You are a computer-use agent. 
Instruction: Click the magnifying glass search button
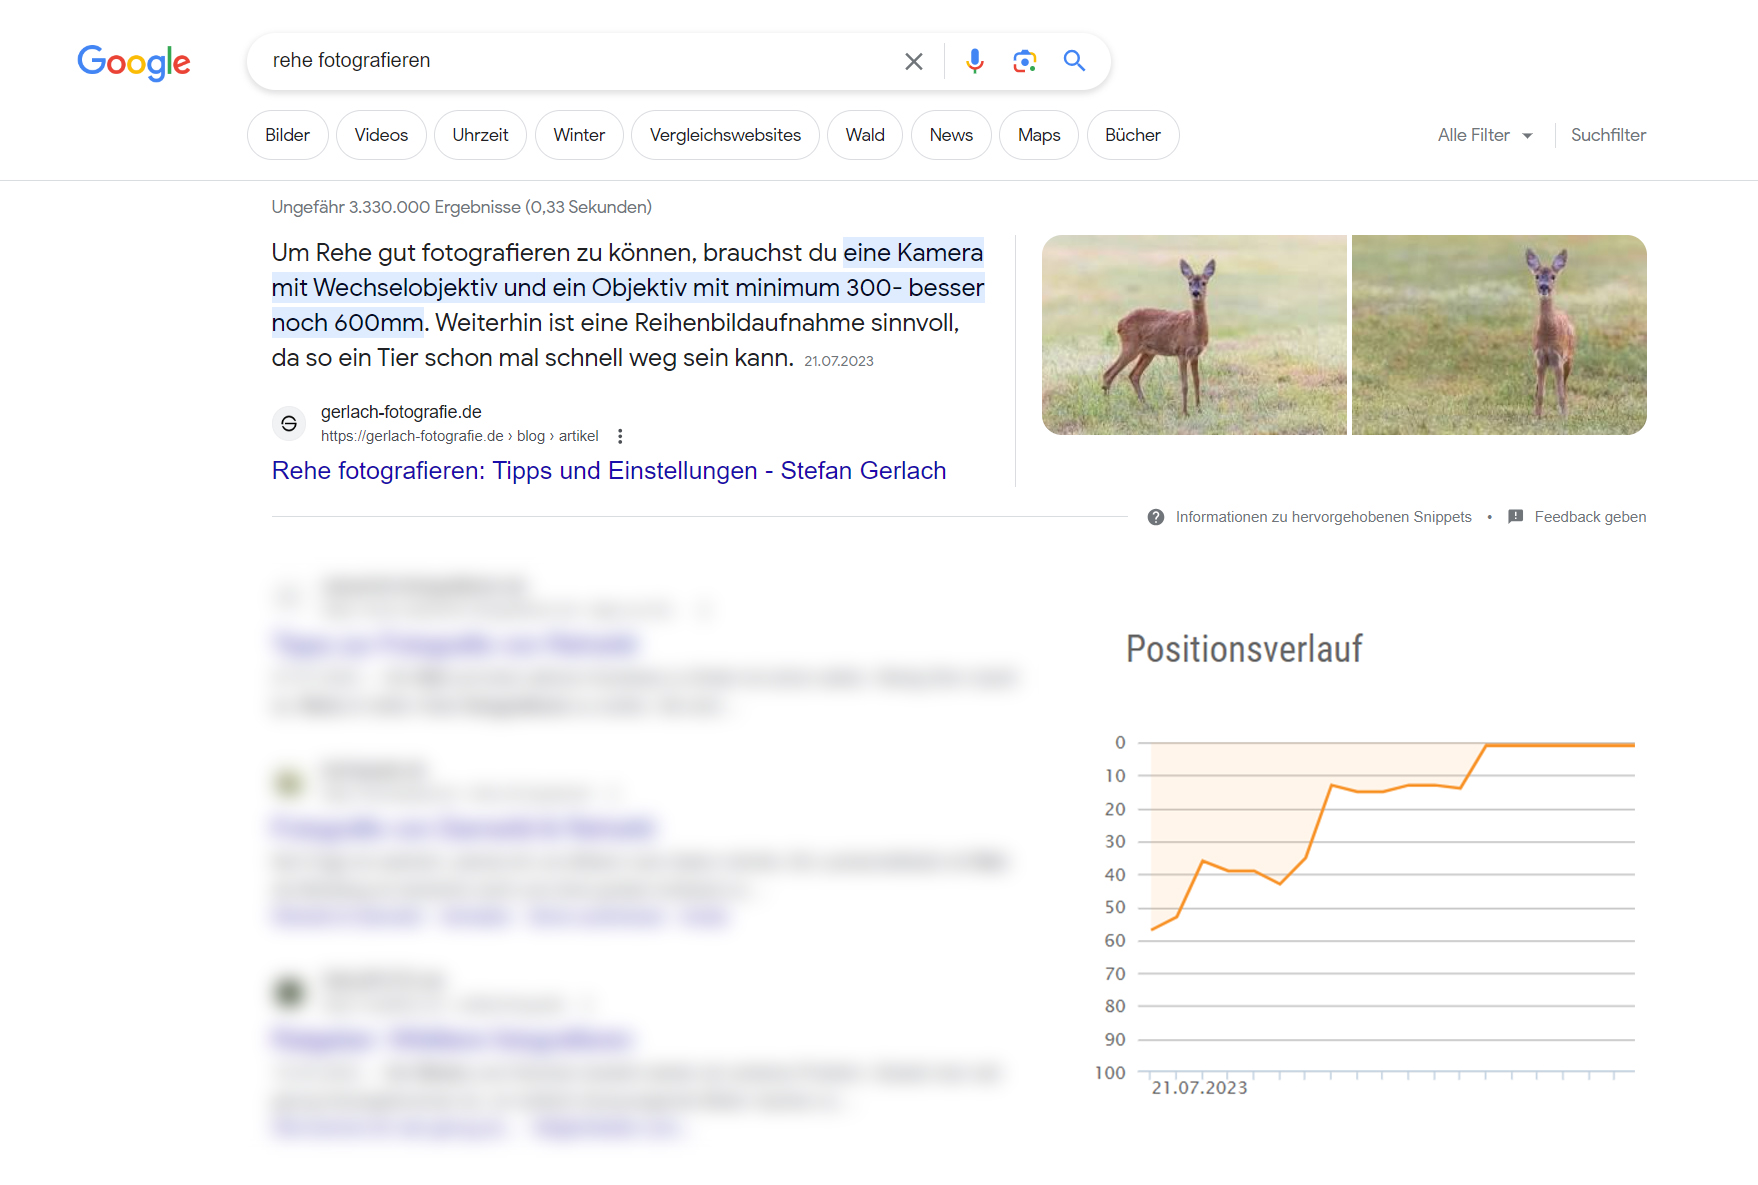(x=1074, y=61)
